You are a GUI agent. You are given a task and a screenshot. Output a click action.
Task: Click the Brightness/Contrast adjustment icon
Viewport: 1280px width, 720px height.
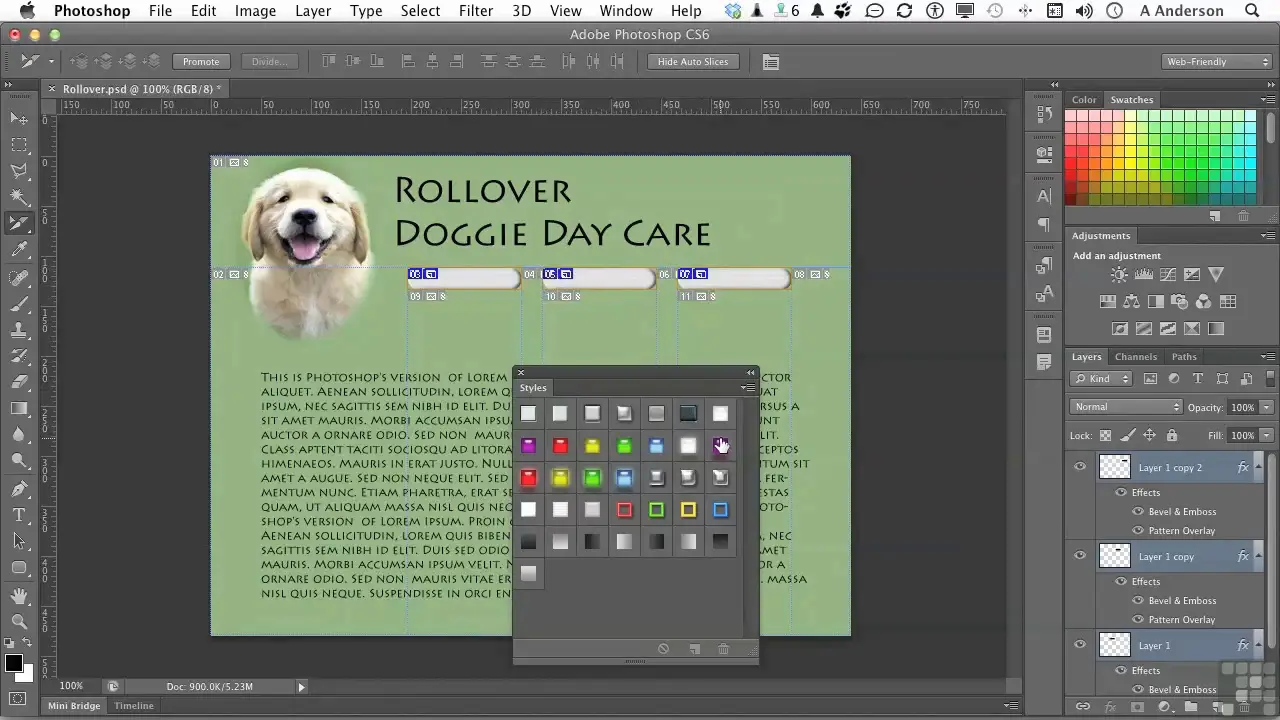tap(1119, 275)
